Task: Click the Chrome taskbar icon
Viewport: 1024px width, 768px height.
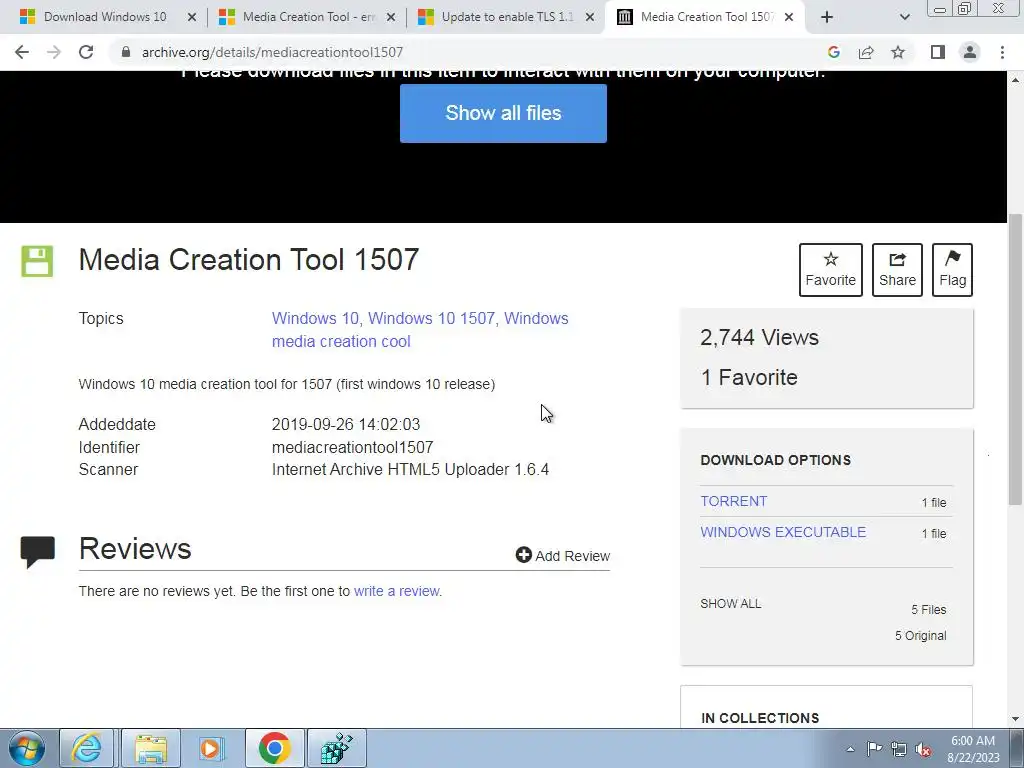Action: tap(274, 748)
